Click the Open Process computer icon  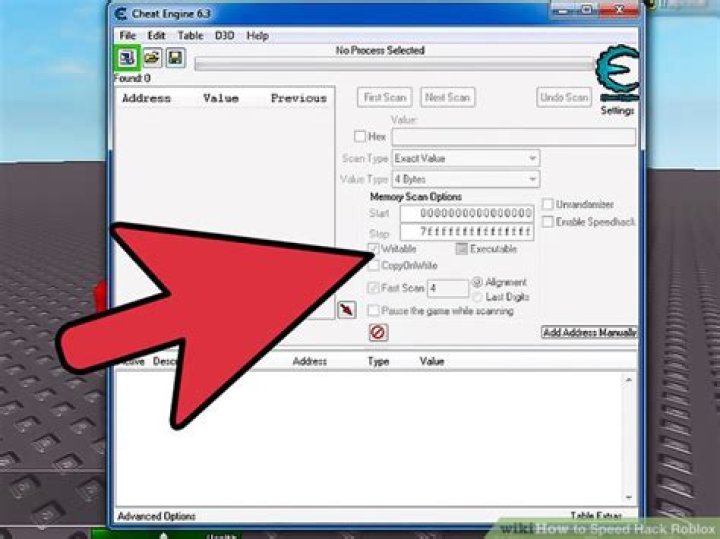pos(127,58)
